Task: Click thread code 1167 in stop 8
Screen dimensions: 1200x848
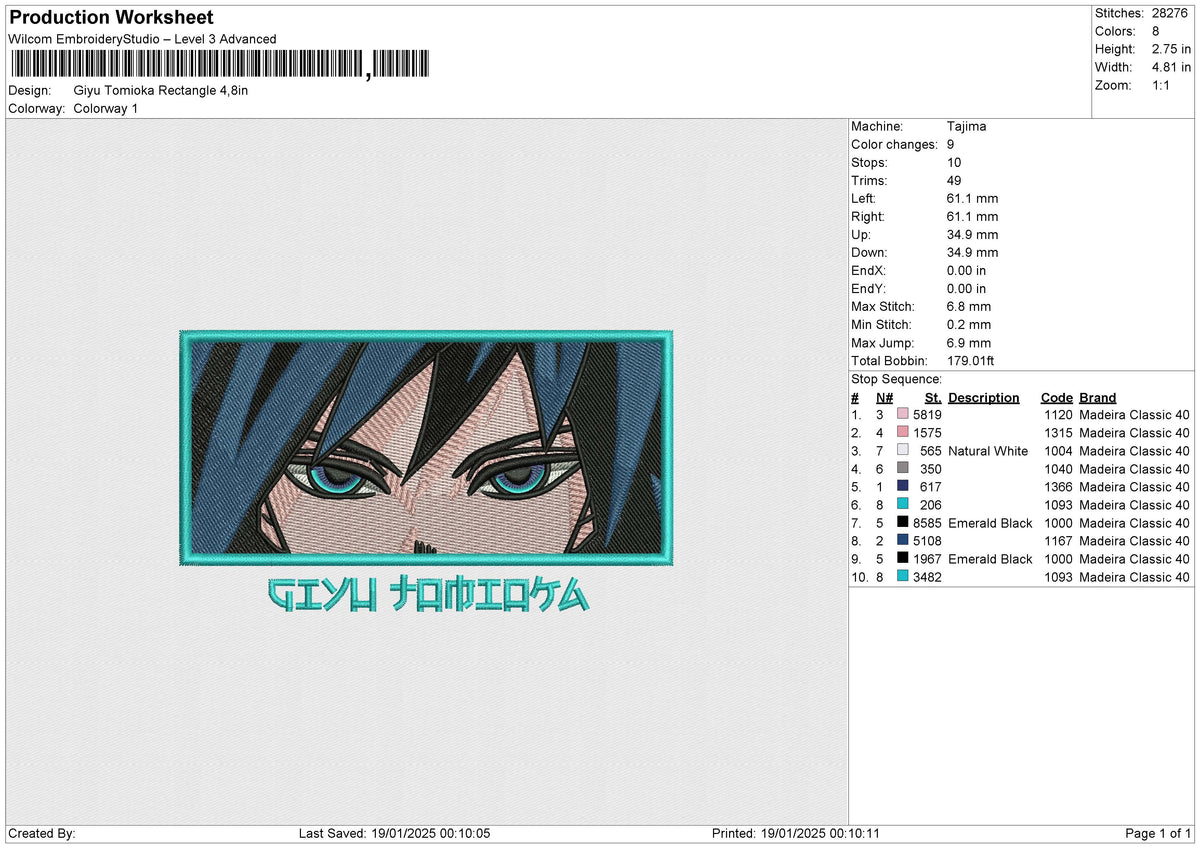Action: [x=1057, y=541]
